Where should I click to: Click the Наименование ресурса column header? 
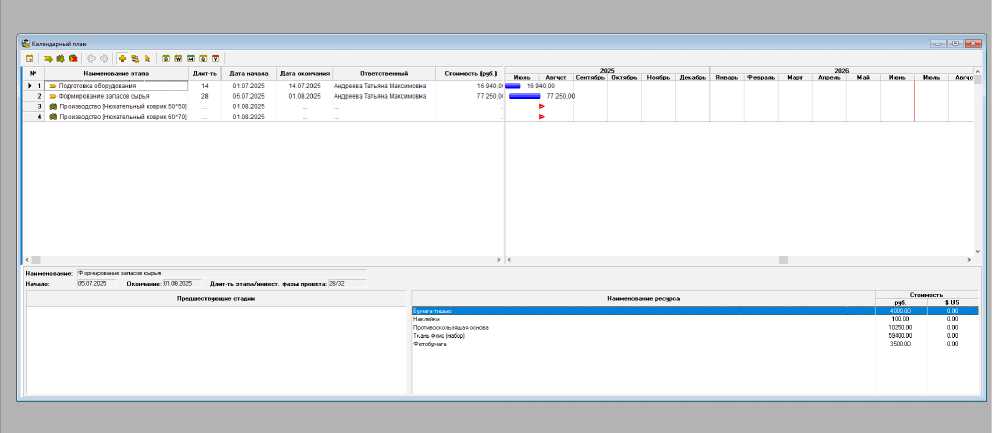[643, 298]
